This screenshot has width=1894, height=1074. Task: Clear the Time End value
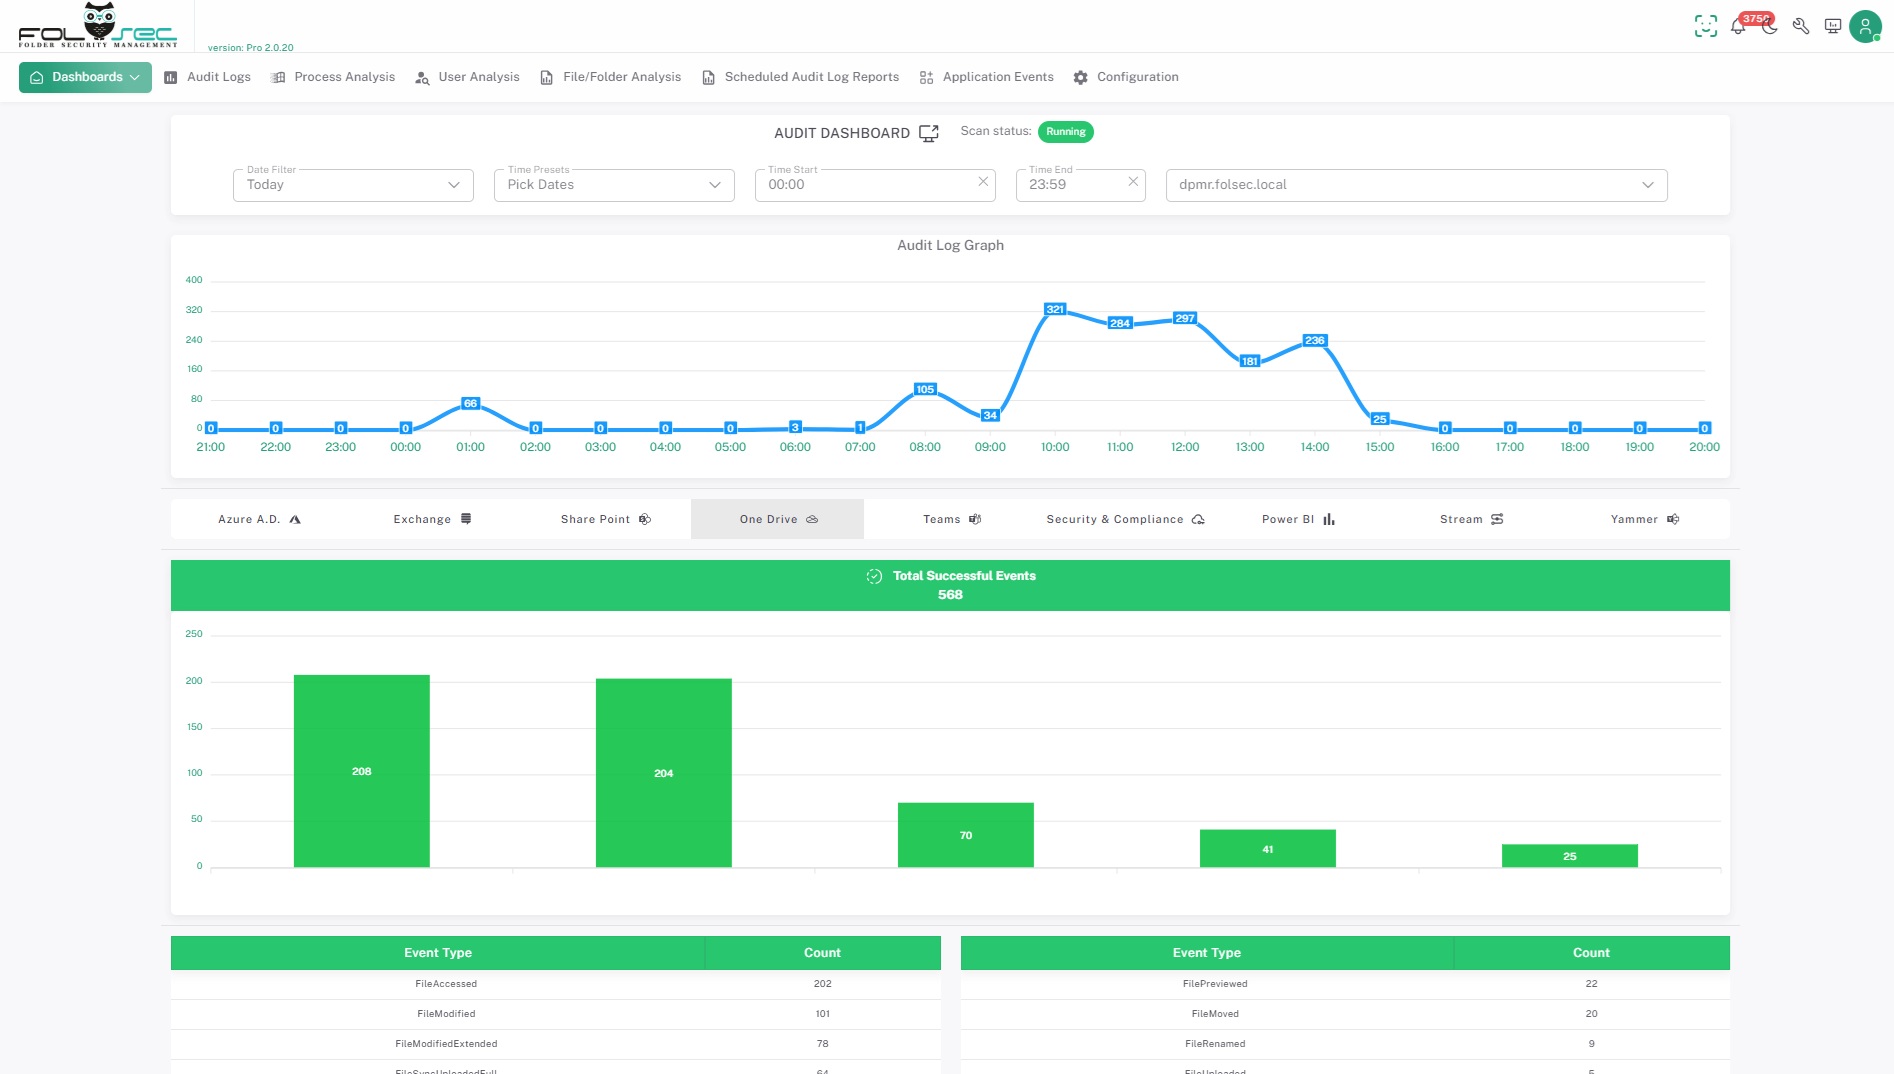pyautogui.click(x=1133, y=182)
